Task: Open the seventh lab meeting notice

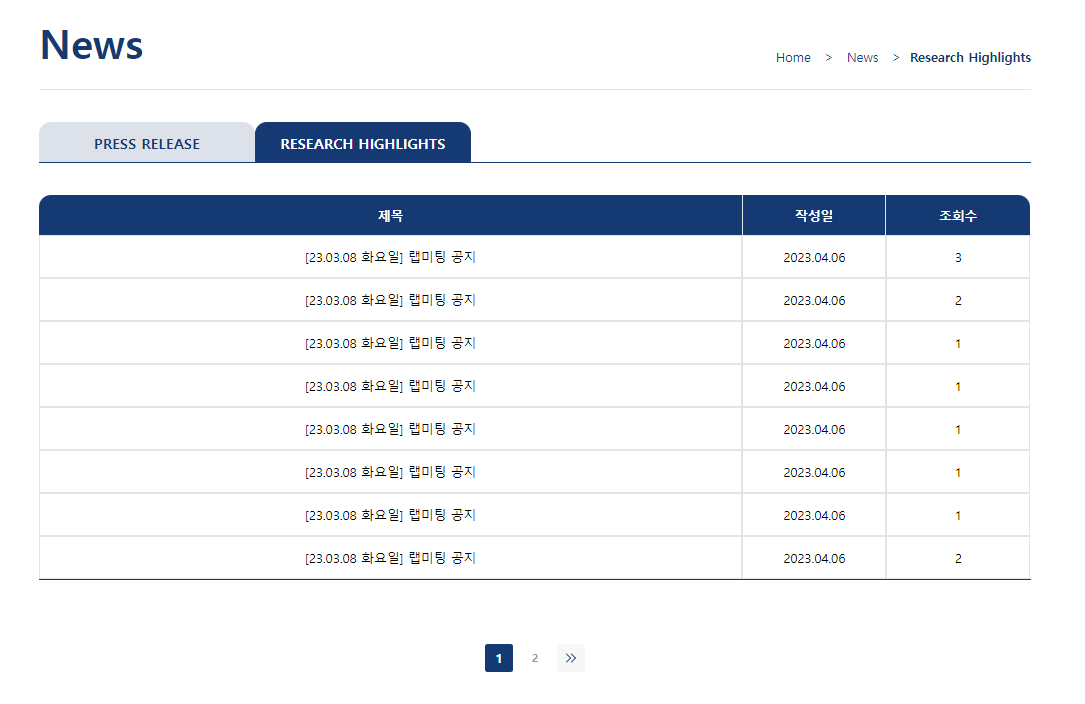Action: [390, 515]
